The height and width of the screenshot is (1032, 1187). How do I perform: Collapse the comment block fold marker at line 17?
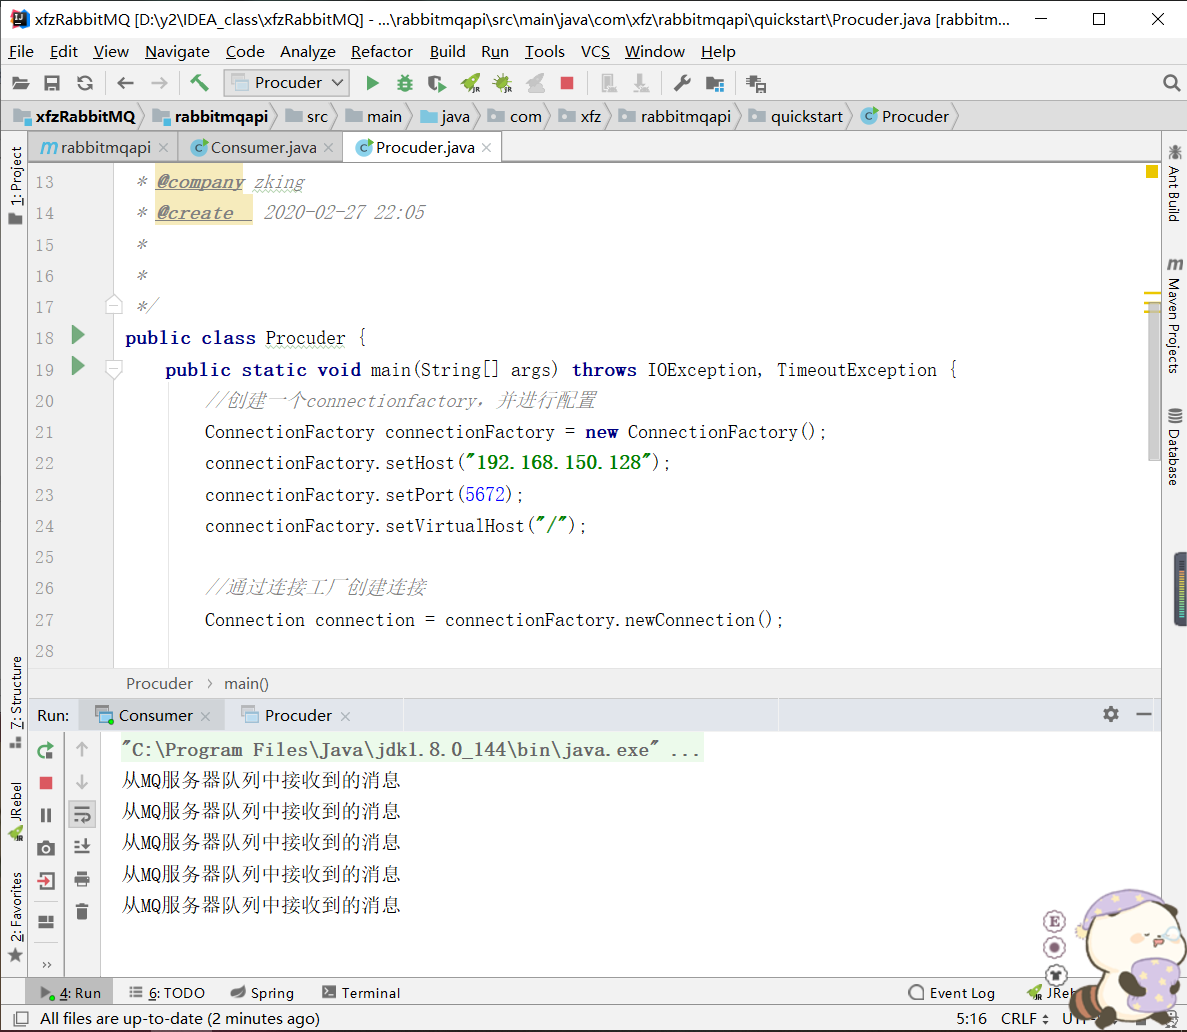(114, 305)
